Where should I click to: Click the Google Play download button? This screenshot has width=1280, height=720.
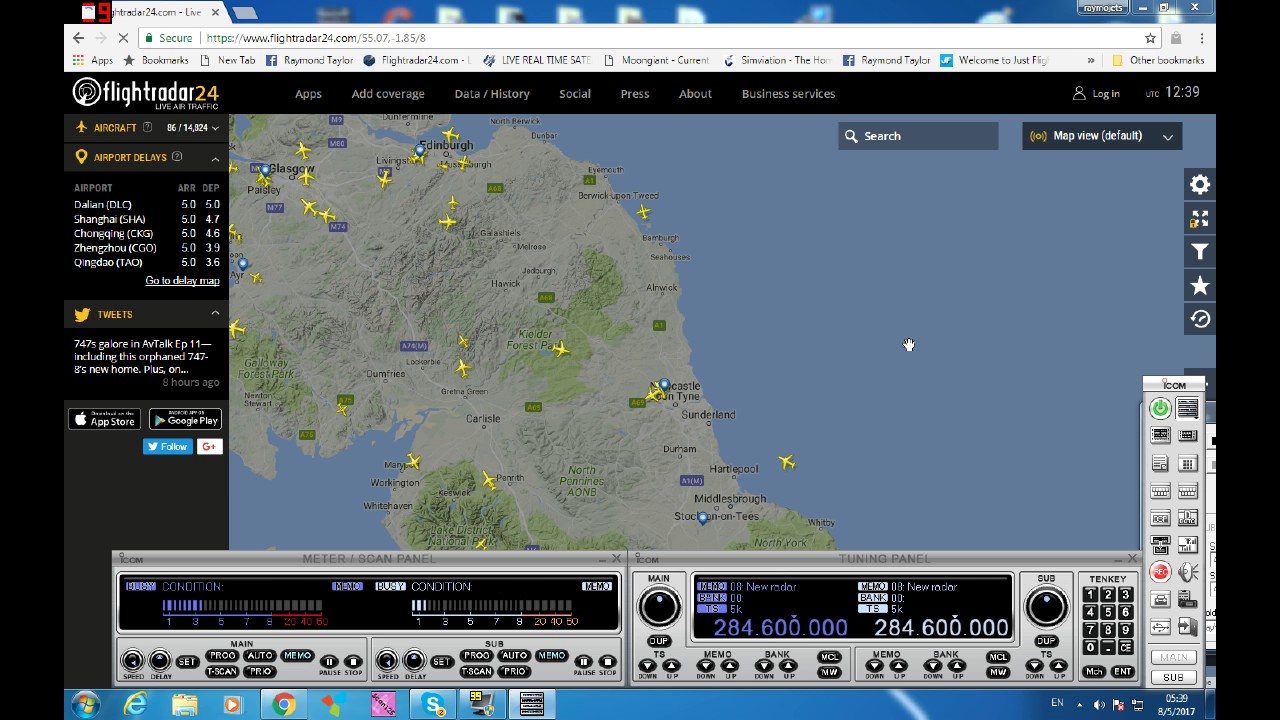coord(185,419)
